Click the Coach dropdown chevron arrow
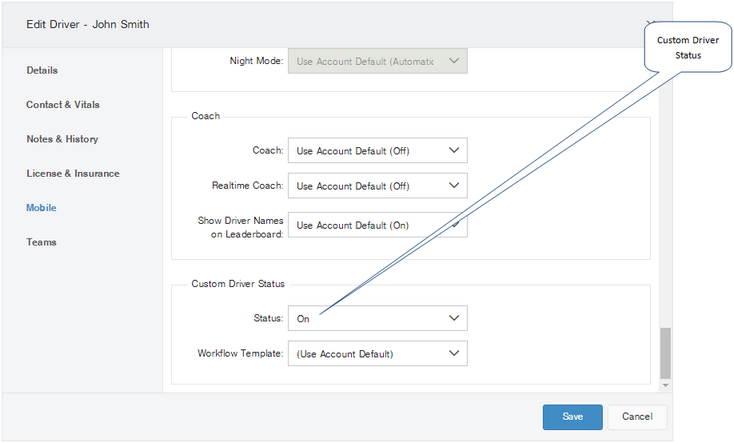 pyautogui.click(x=454, y=150)
